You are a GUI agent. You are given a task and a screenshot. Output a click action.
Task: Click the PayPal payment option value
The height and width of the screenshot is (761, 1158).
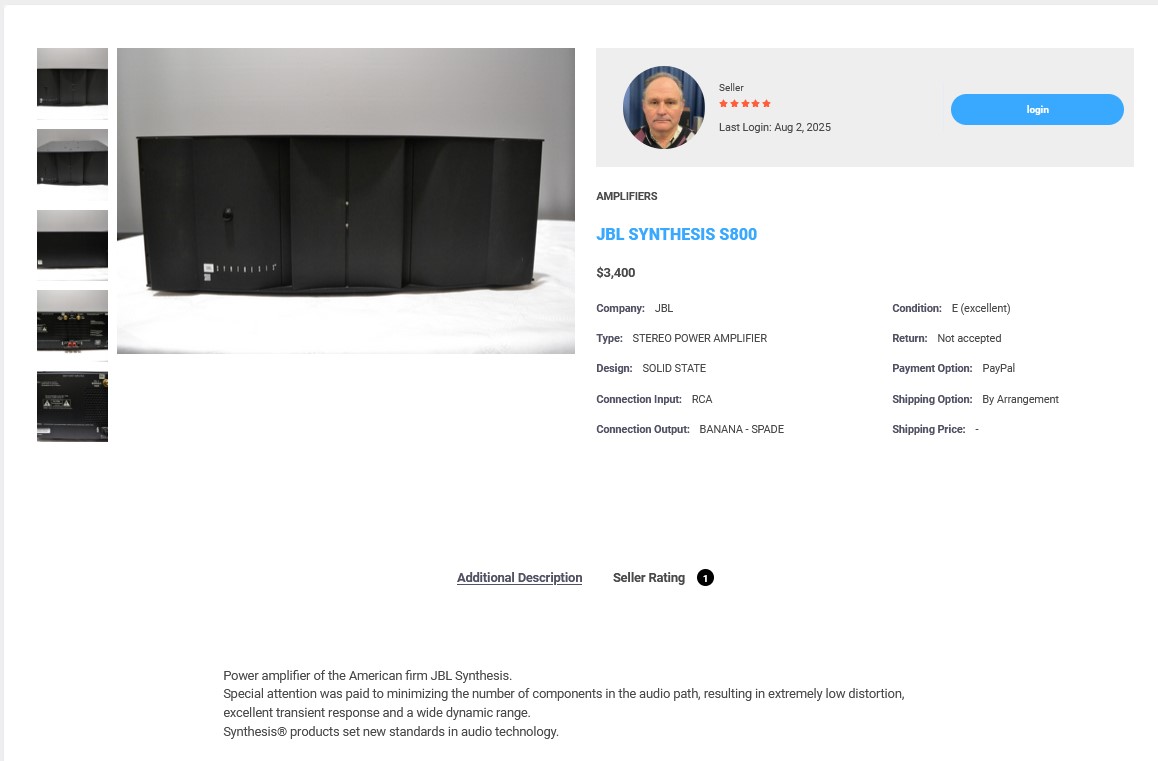click(998, 368)
